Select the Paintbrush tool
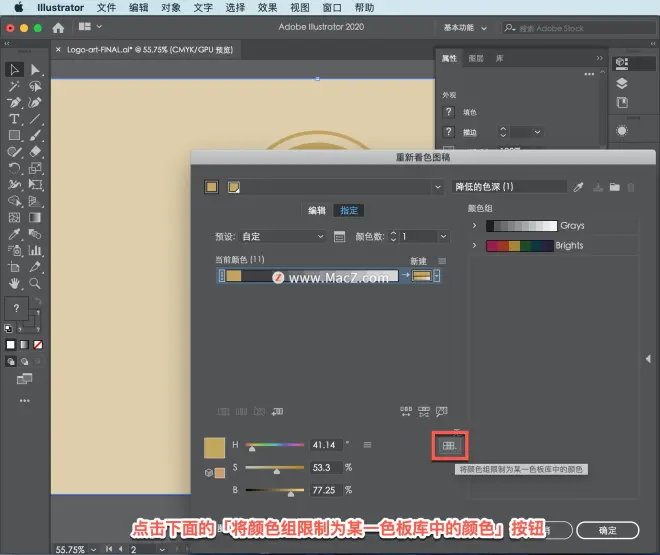 tap(35, 135)
